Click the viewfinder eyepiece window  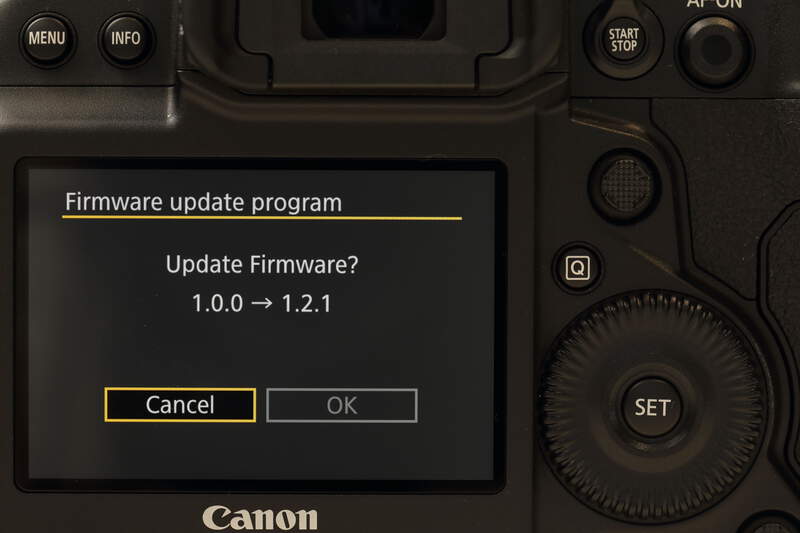point(373,18)
